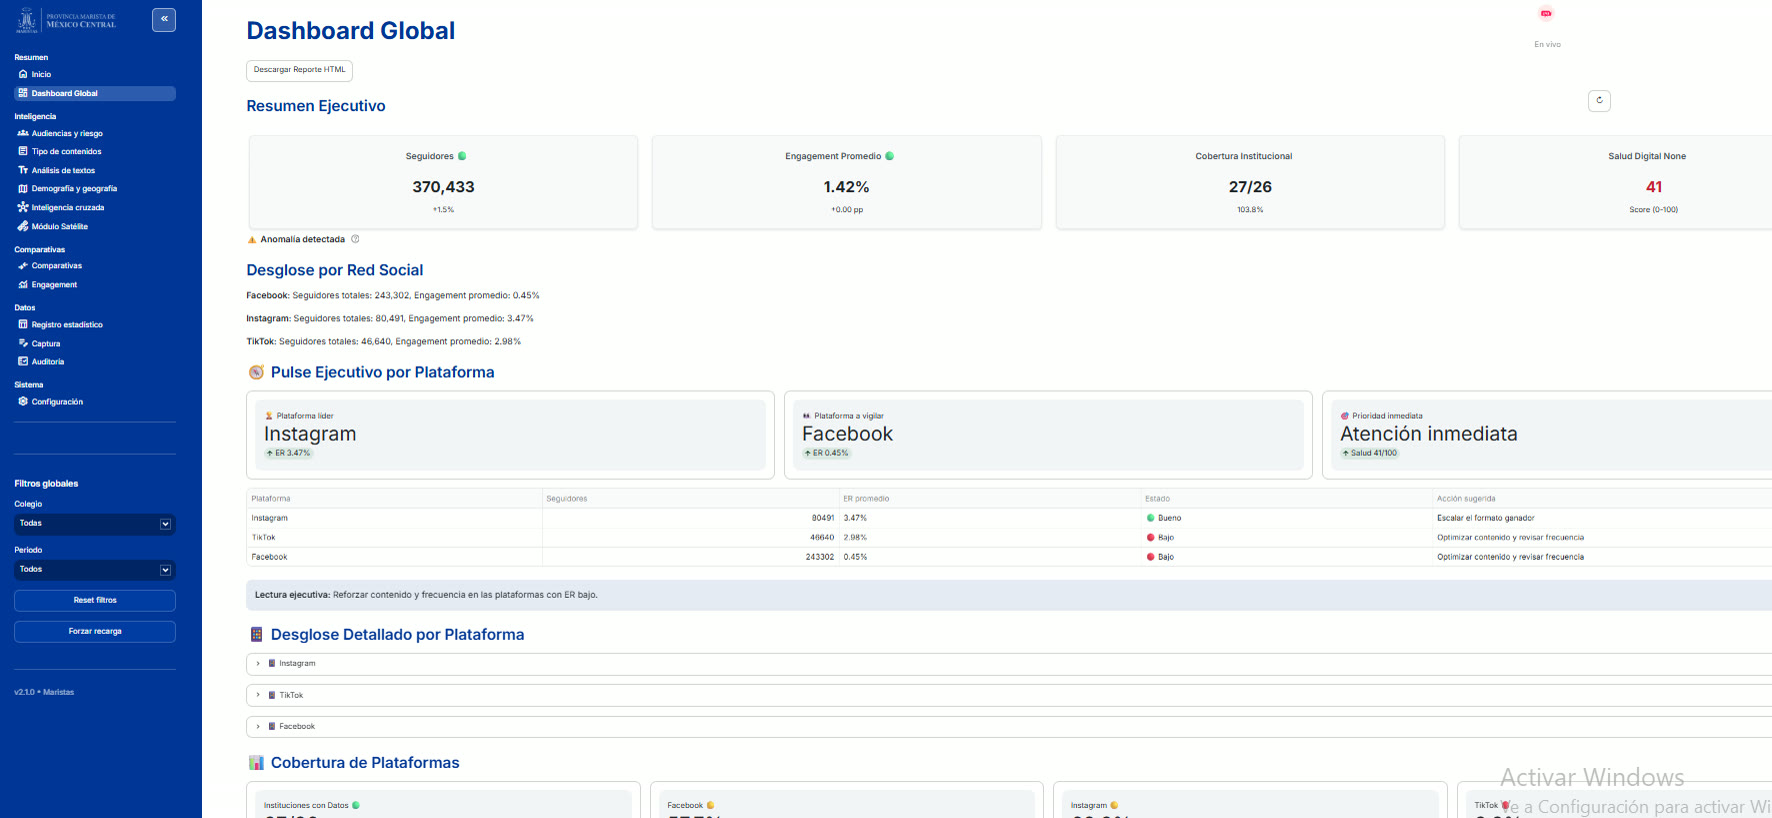
Task: Open Demografía y geografía via its map icon
Action: coord(23,188)
